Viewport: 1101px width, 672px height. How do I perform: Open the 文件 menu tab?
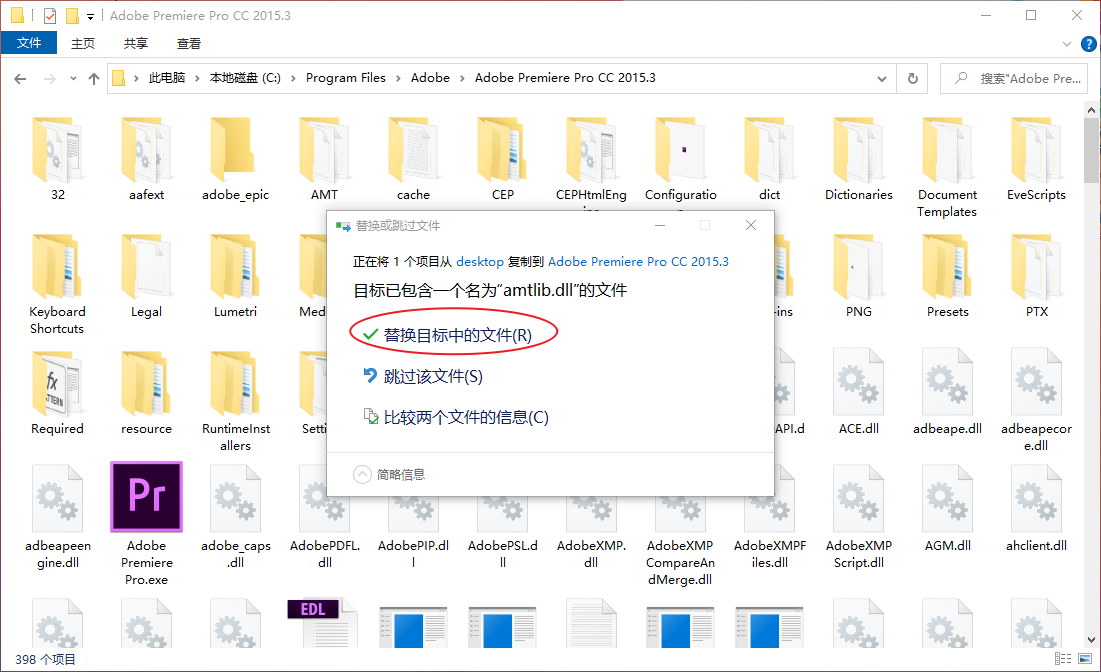pos(29,43)
